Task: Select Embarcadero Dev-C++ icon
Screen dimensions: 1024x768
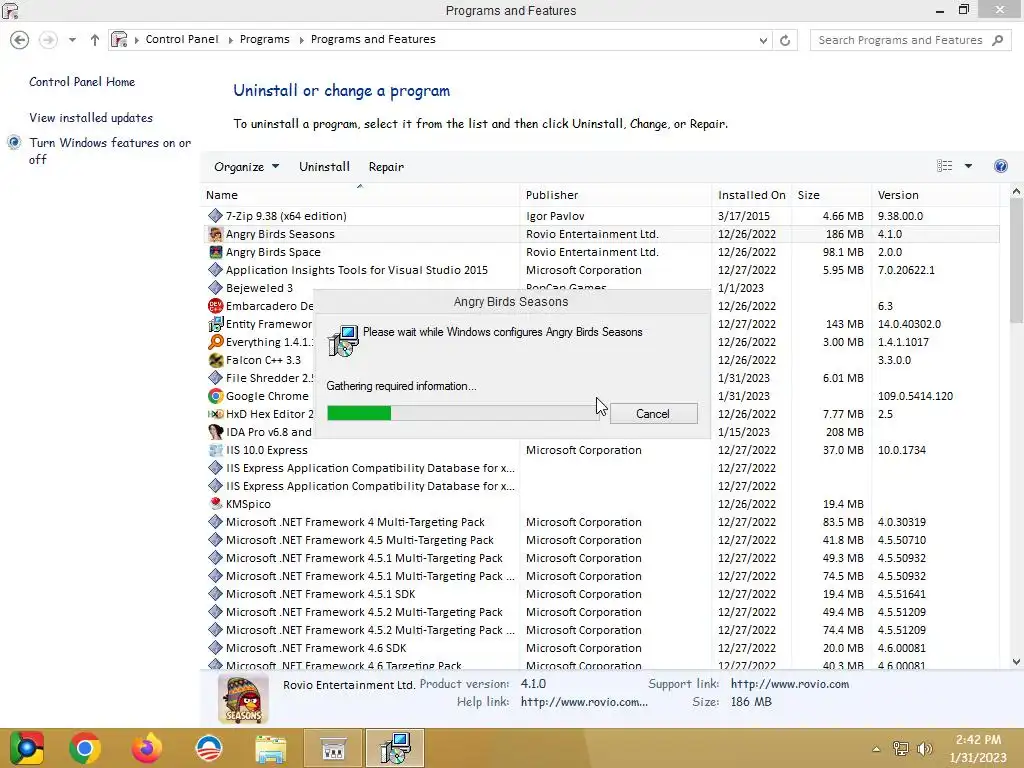Action: pyautogui.click(x=216, y=306)
